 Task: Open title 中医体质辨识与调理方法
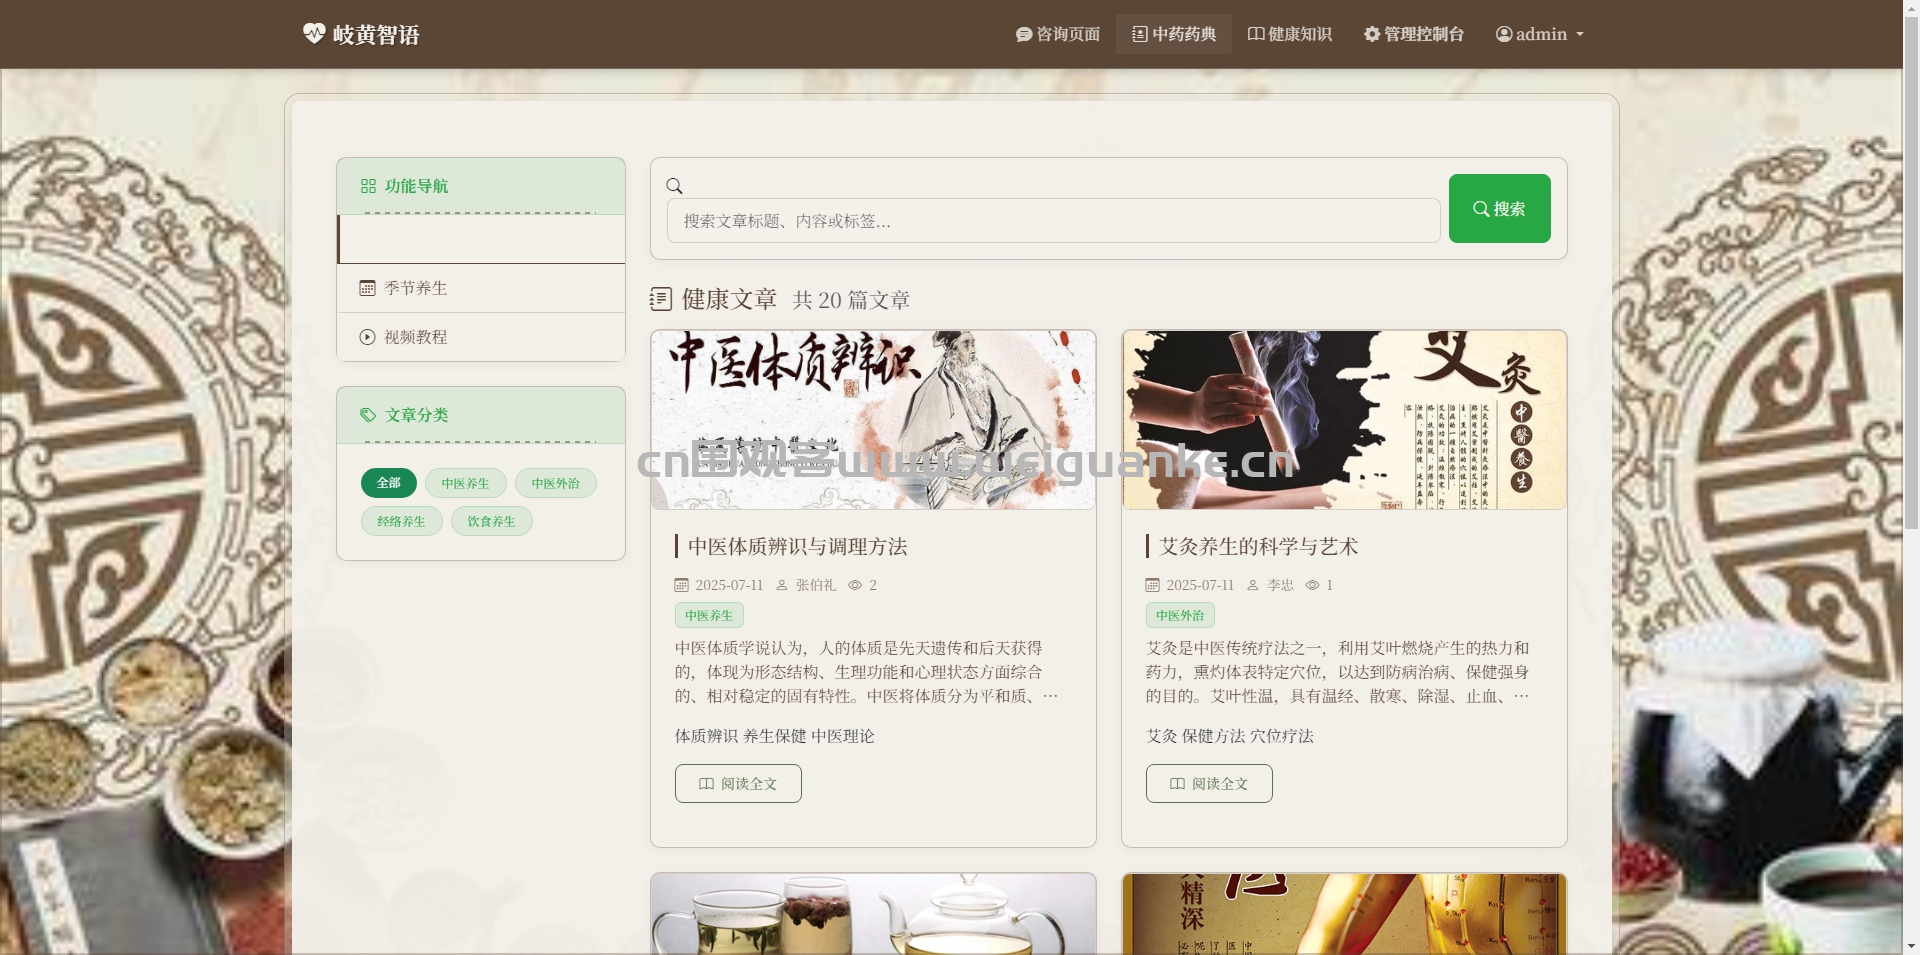click(798, 546)
